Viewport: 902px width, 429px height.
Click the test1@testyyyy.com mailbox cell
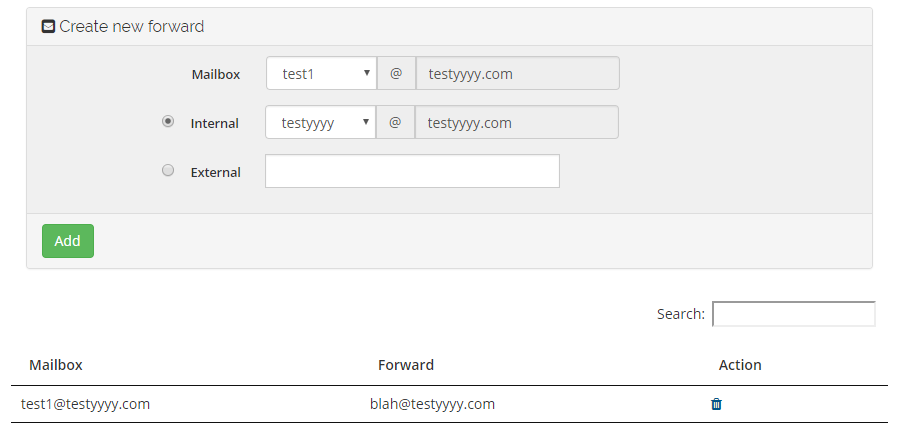pos(86,404)
